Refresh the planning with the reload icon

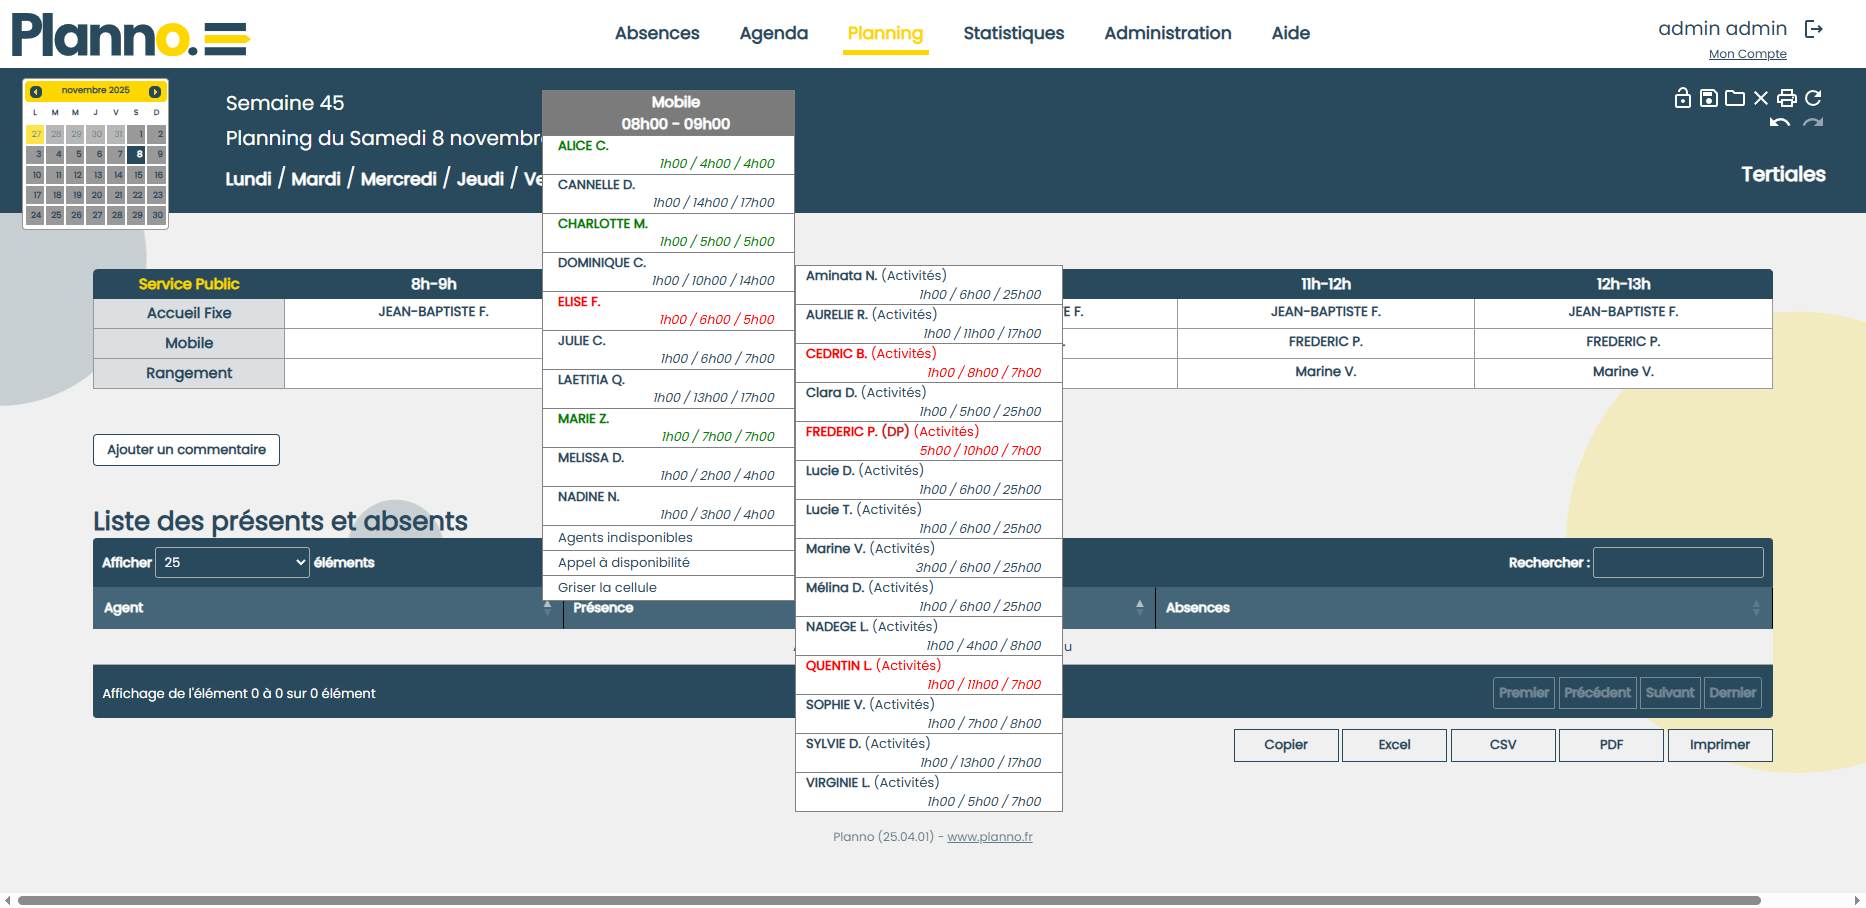click(x=1813, y=98)
